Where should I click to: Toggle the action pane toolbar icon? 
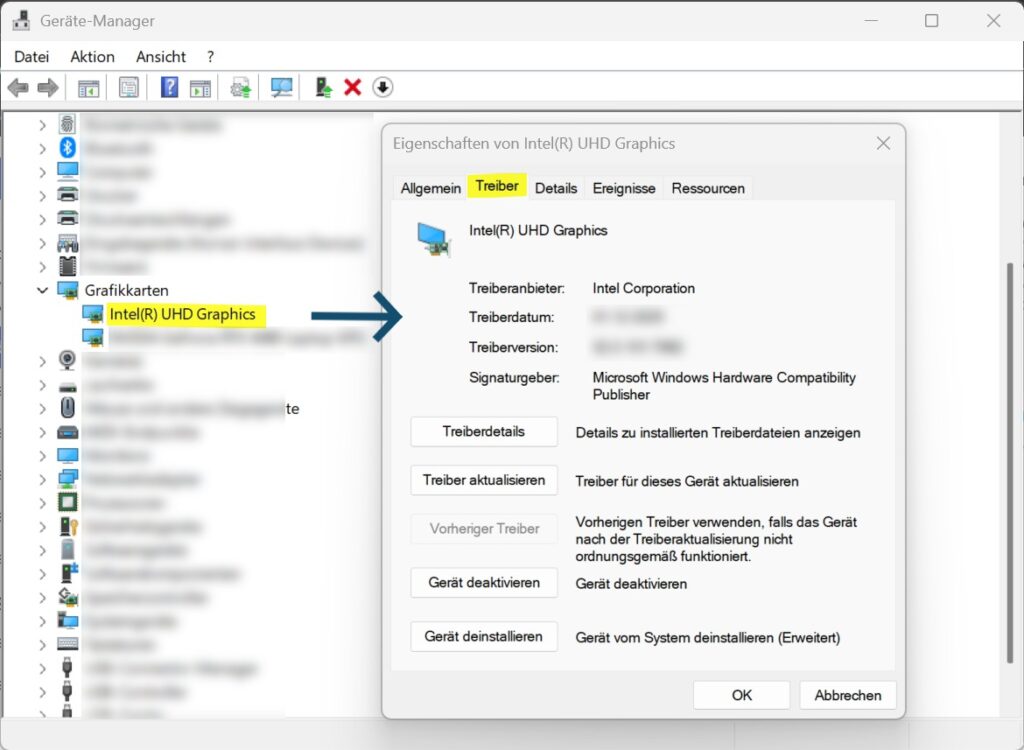(x=200, y=88)
